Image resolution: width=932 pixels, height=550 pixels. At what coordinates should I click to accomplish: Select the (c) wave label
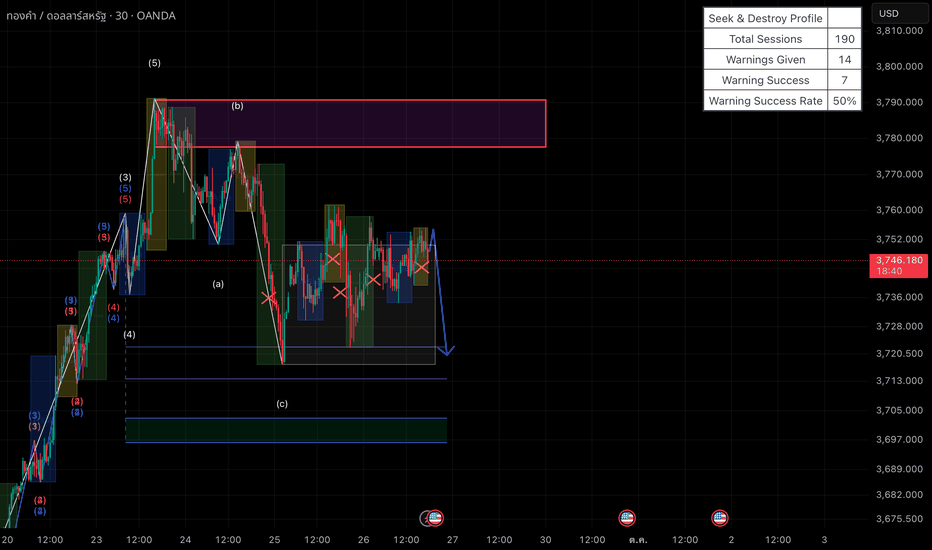[282, 404]
